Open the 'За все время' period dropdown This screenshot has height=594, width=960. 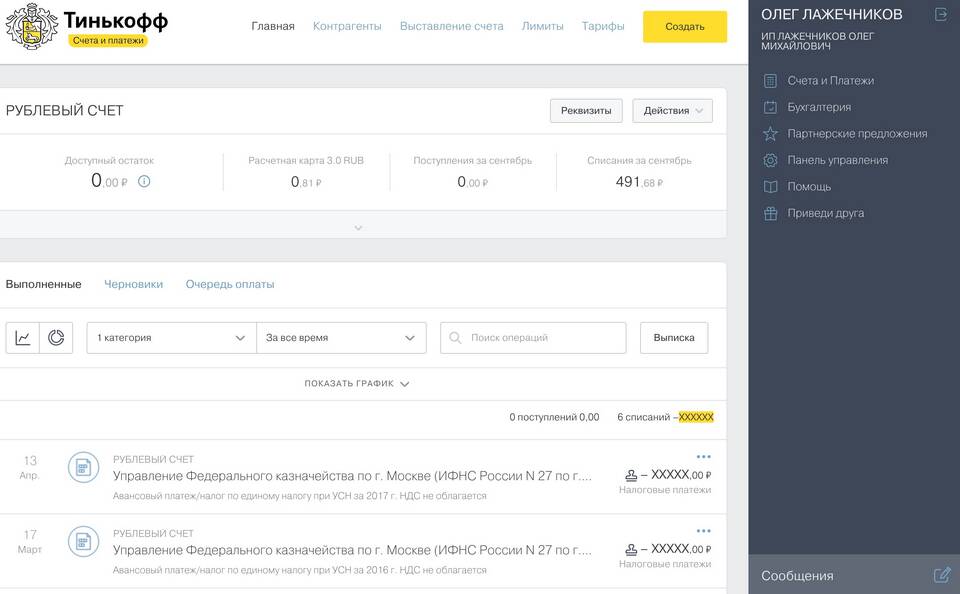point(341,338)
